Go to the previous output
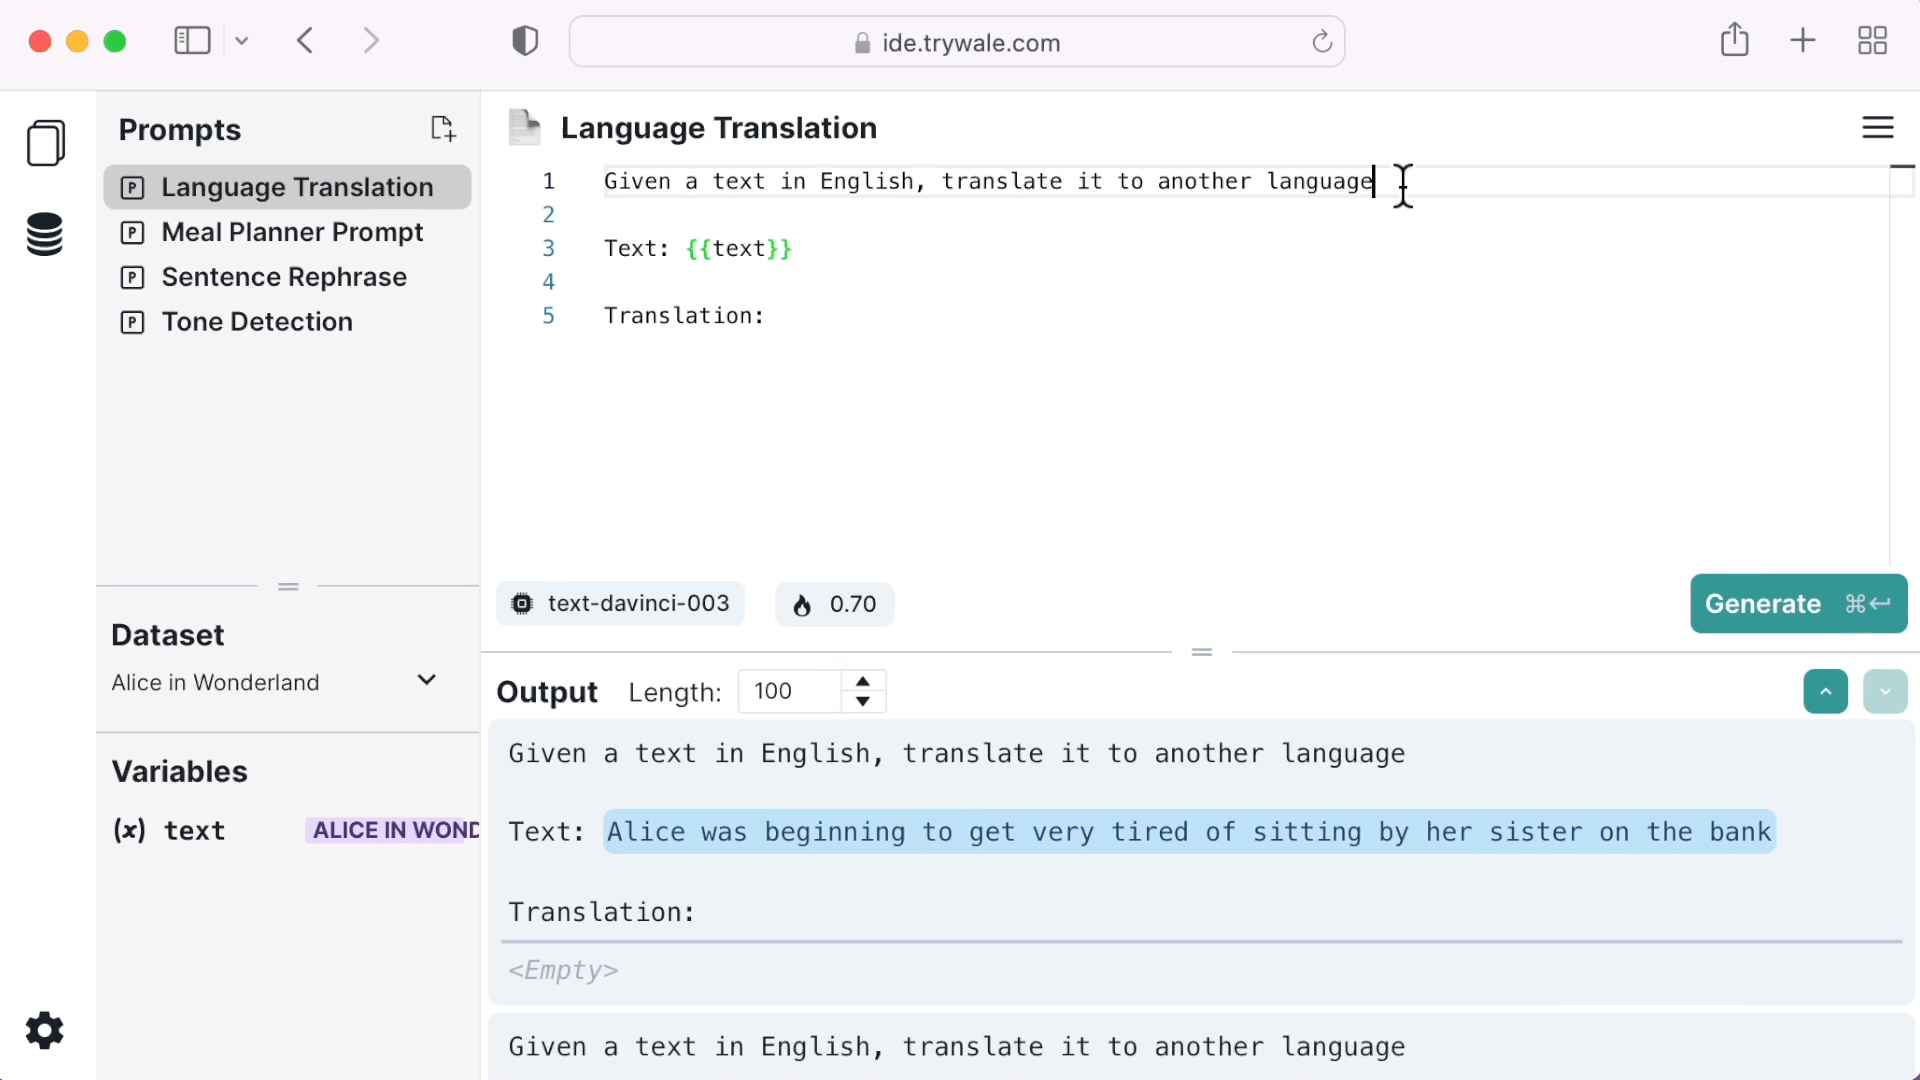This screenshot has width=1920, height=1080. point(1825,692)
